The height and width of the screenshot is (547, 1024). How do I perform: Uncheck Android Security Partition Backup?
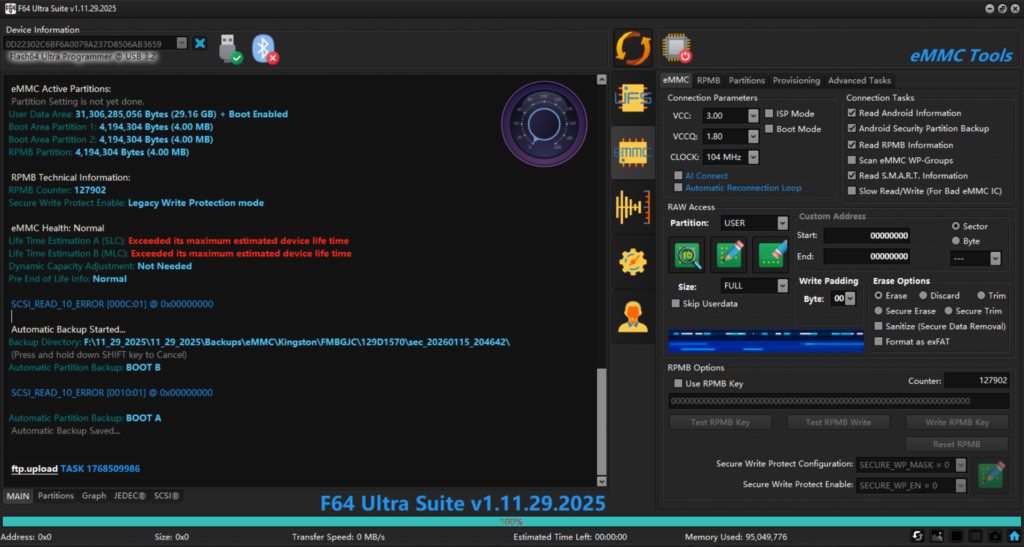[x=852, y=129]
